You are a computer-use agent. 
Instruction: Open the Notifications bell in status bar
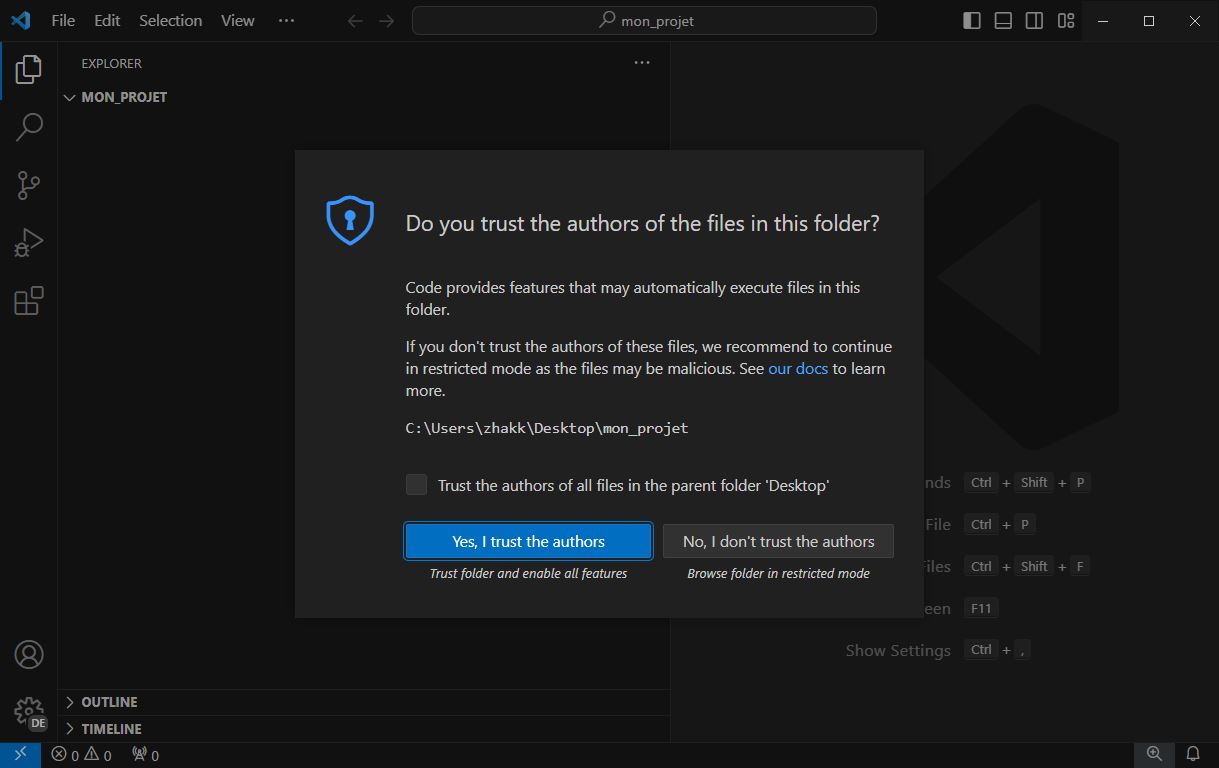1192,754
